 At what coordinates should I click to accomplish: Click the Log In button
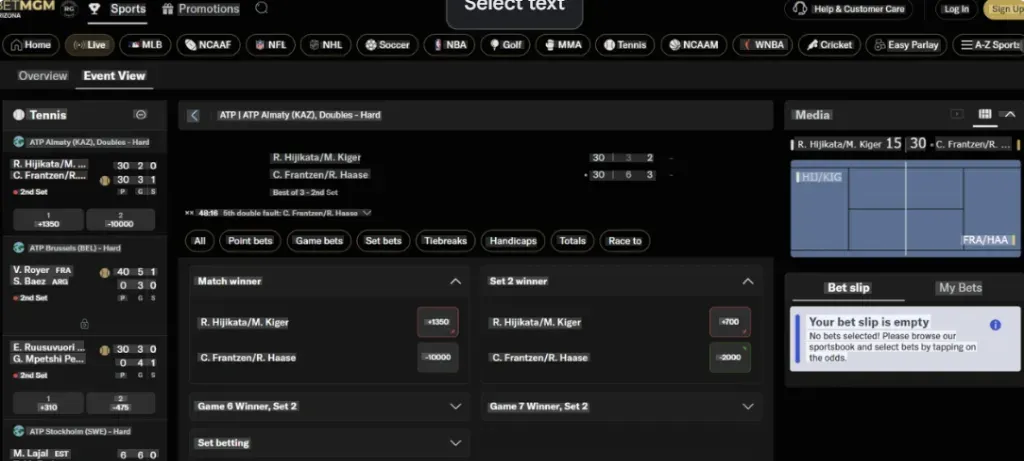click(x=956, y=9)
